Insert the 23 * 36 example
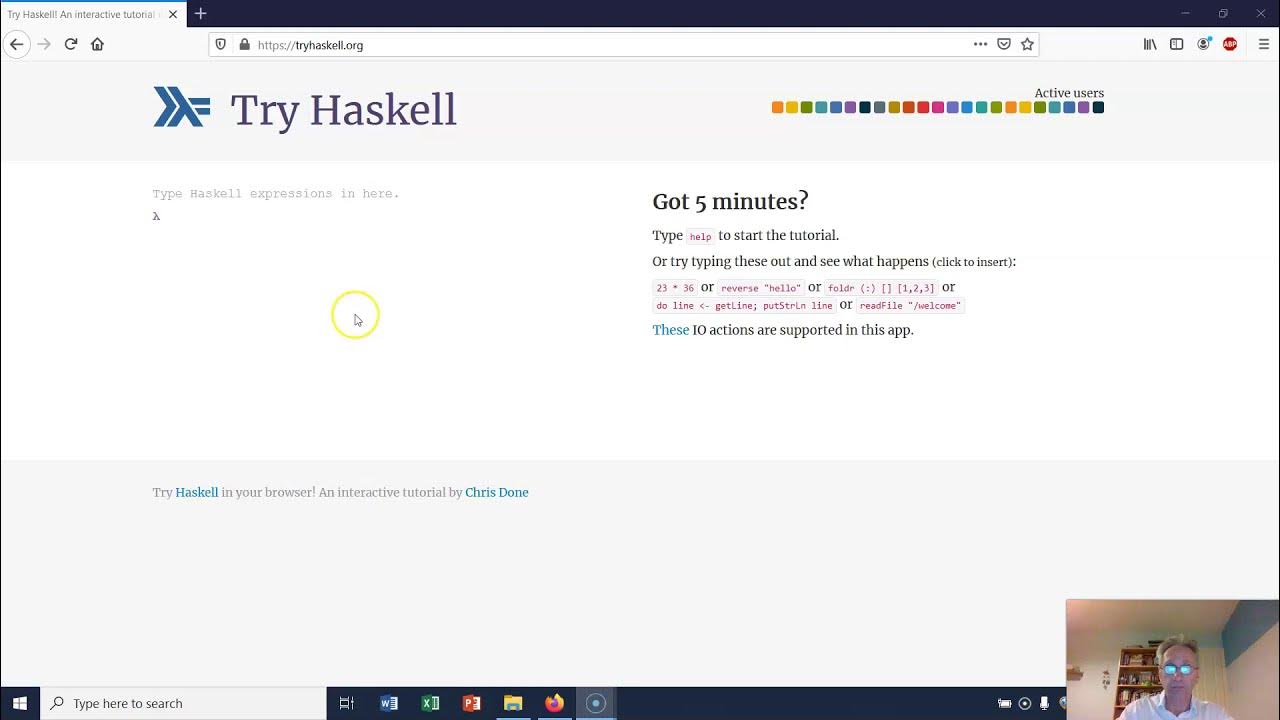This screenshot has width=1280, height=720. (x=675, y=288)
